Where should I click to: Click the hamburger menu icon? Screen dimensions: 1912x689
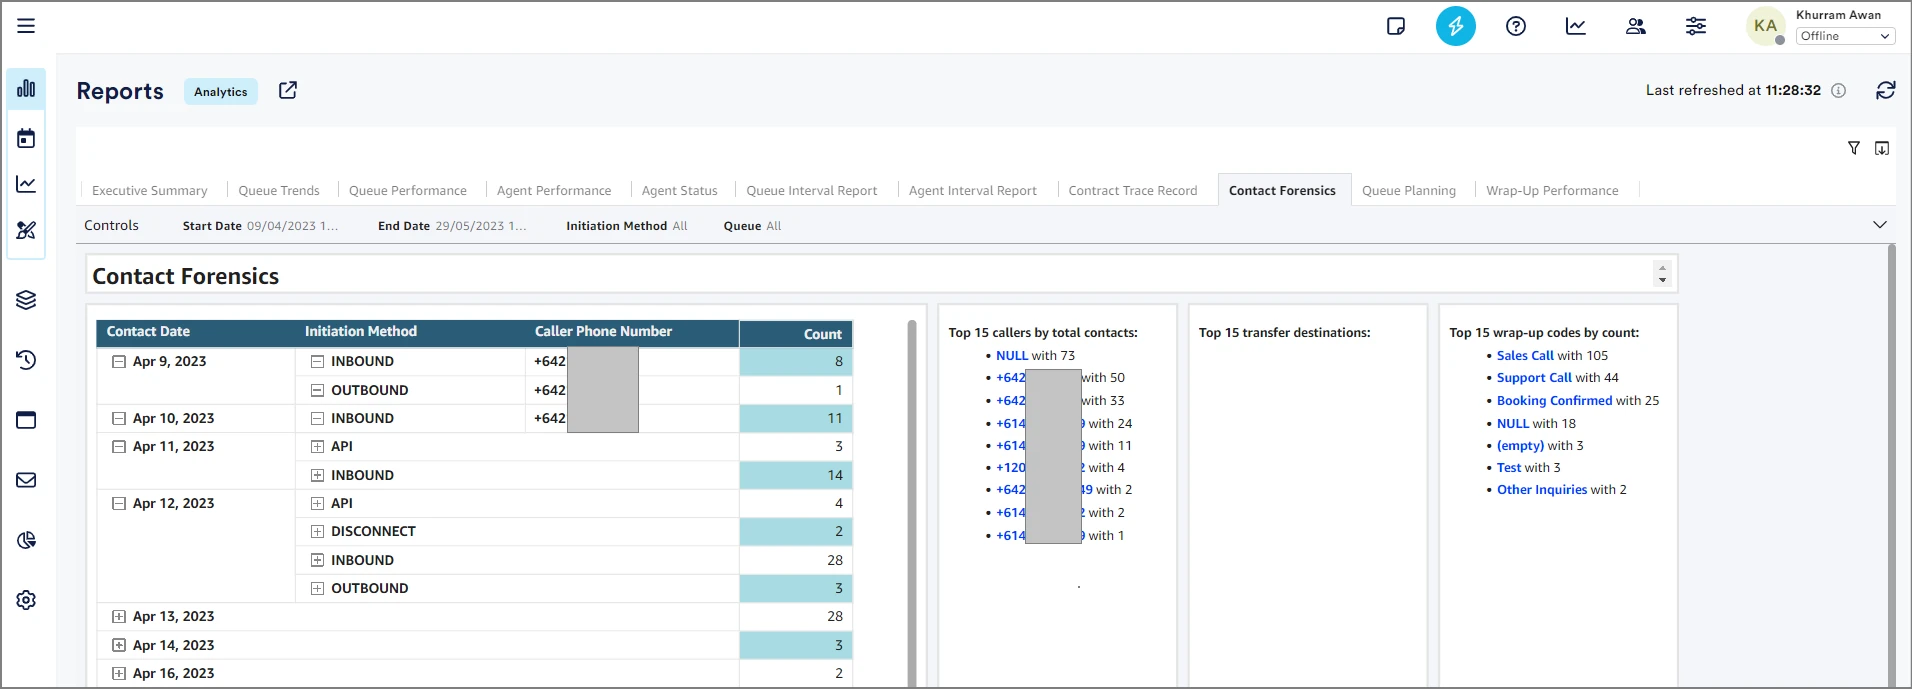tap(26, 26)
